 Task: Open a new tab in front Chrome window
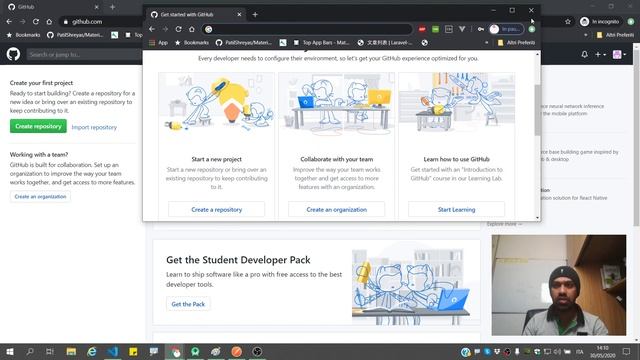tap(255, 15)
